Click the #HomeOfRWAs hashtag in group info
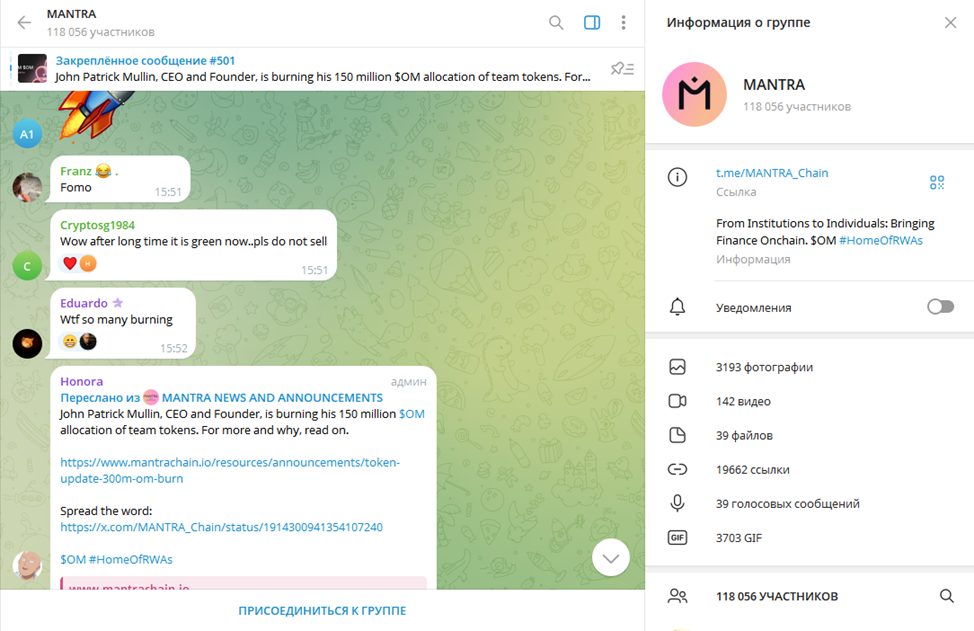 coord(881,240)
